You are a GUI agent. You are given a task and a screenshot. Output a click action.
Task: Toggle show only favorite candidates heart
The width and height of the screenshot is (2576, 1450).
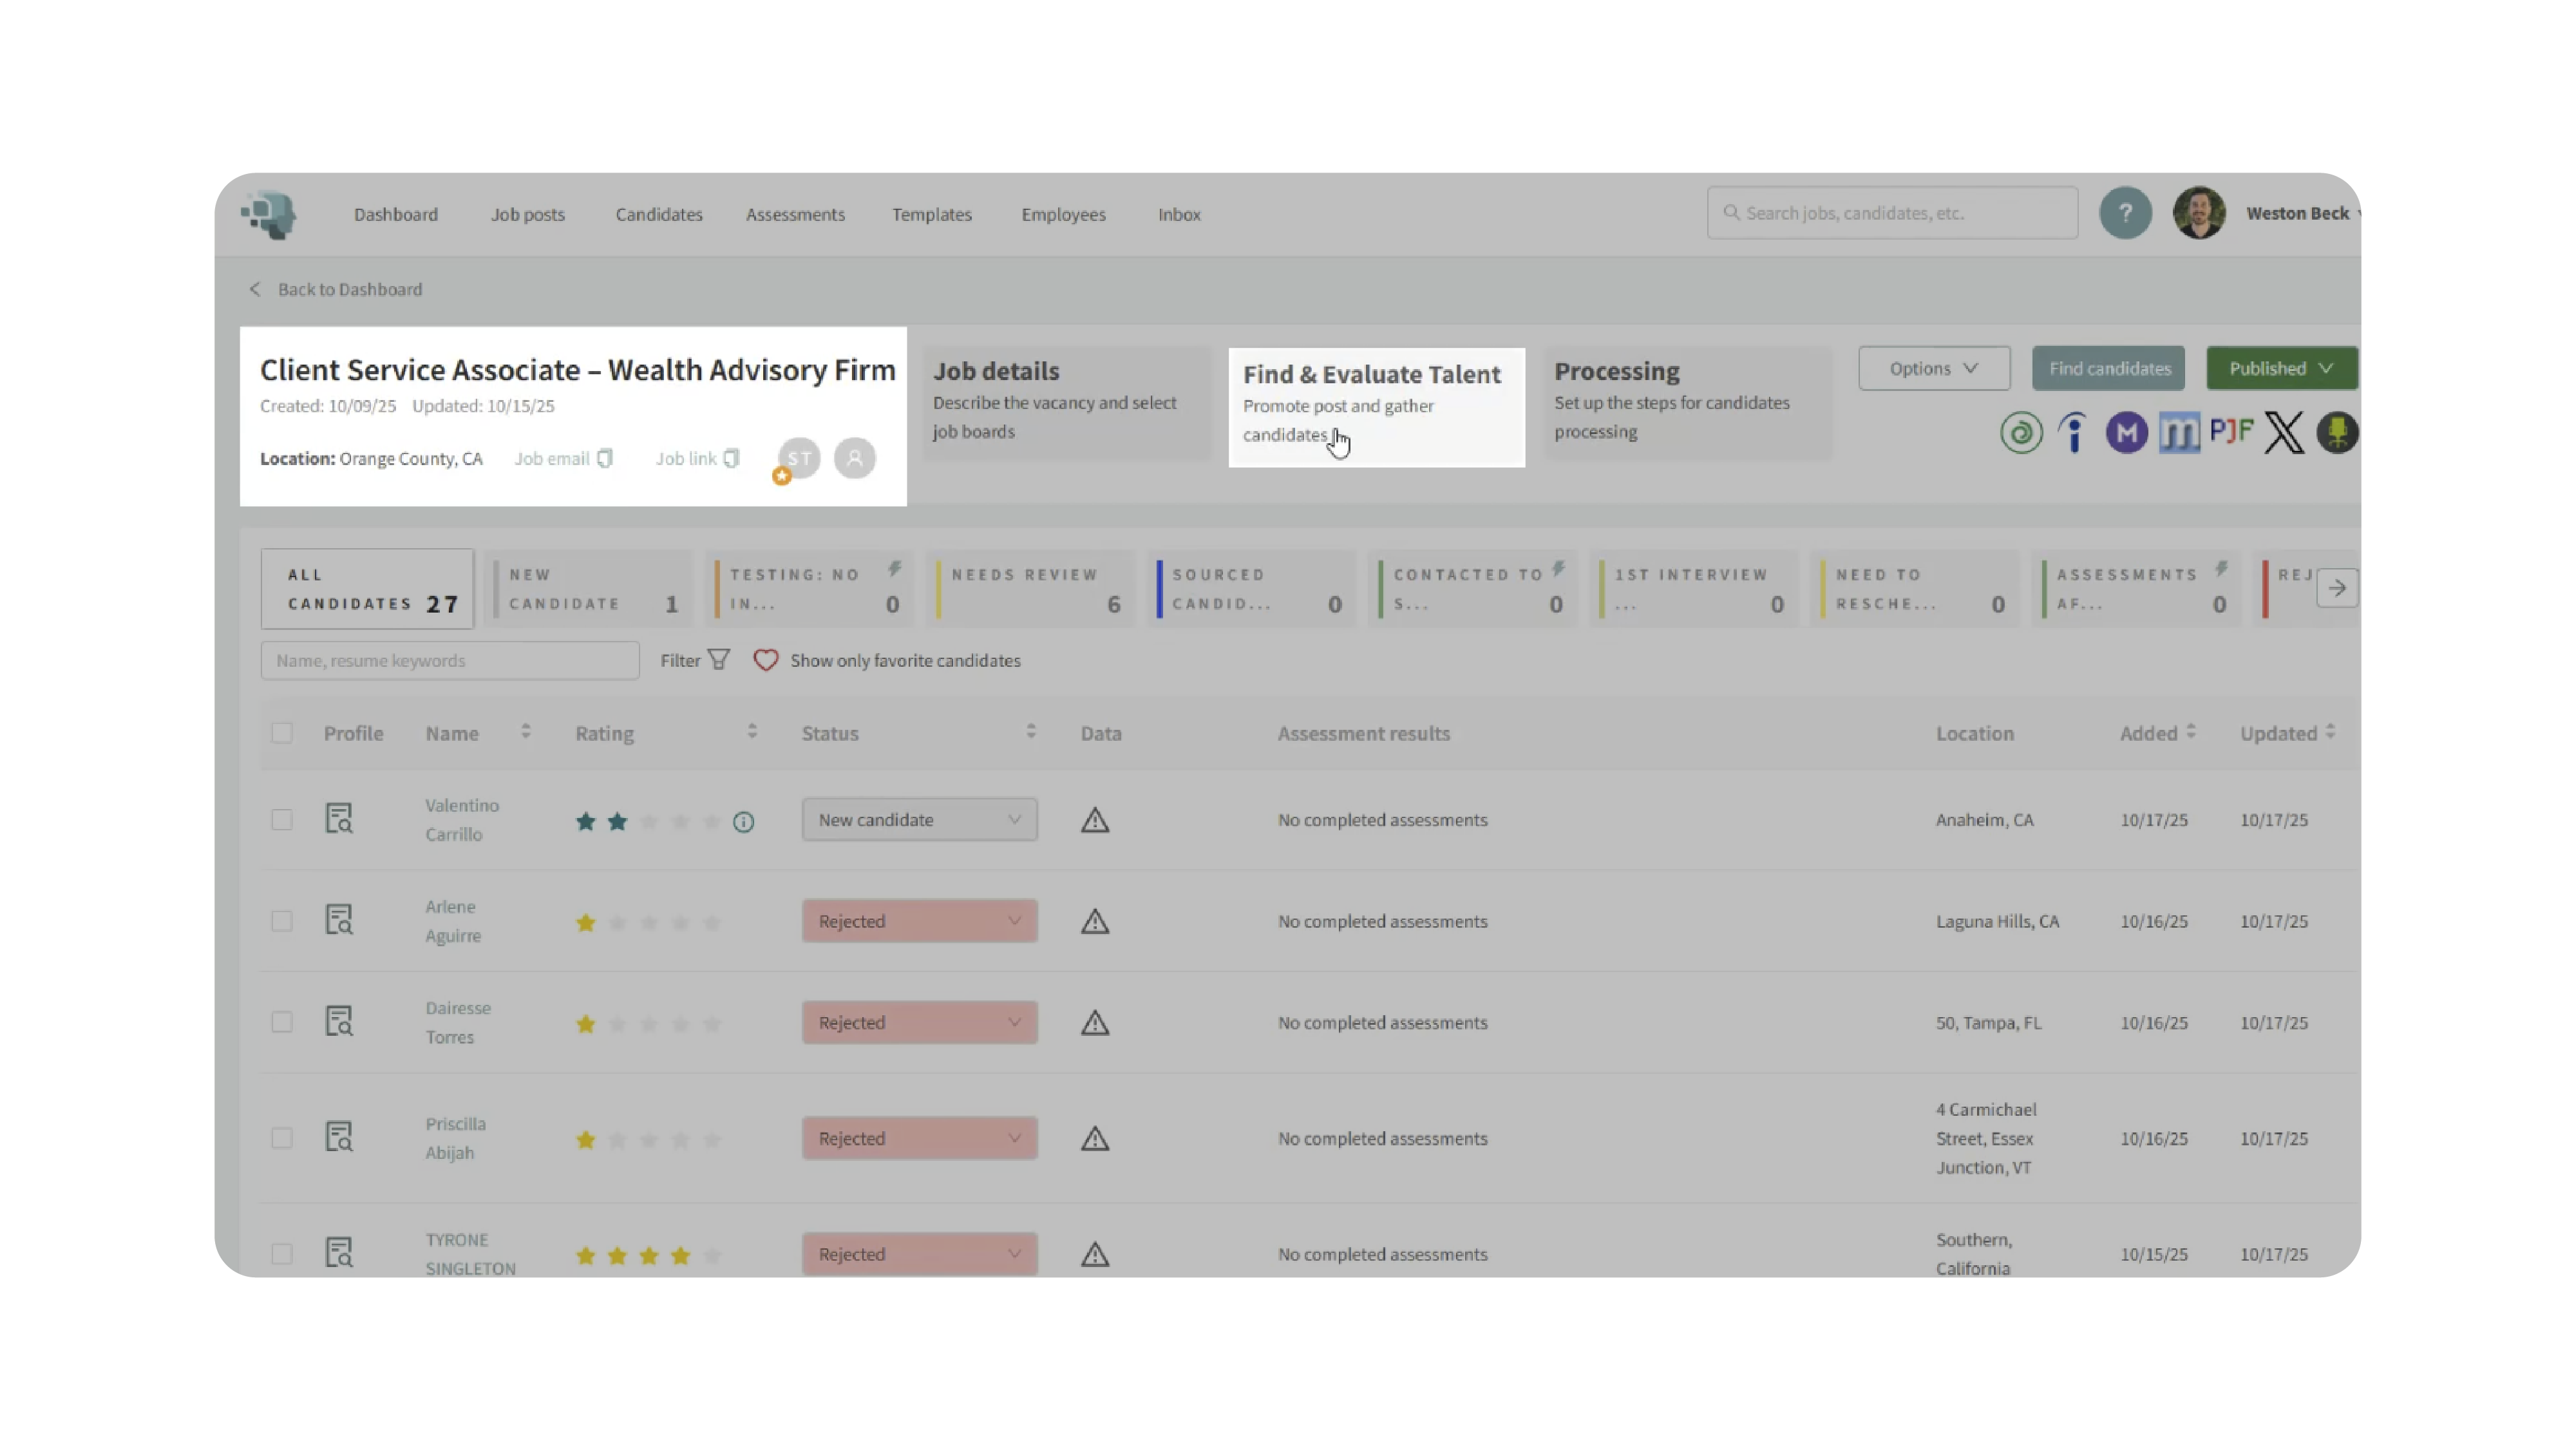765,660
